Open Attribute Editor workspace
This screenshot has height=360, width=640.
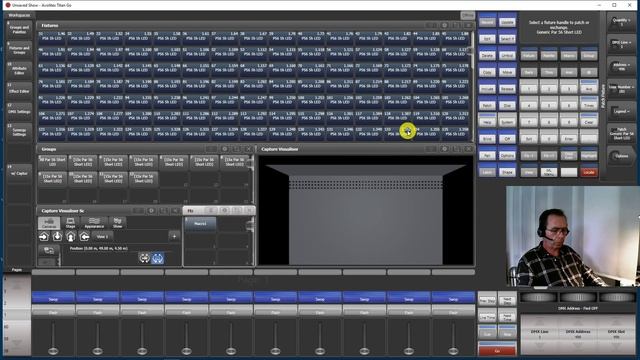pos(19,70)
